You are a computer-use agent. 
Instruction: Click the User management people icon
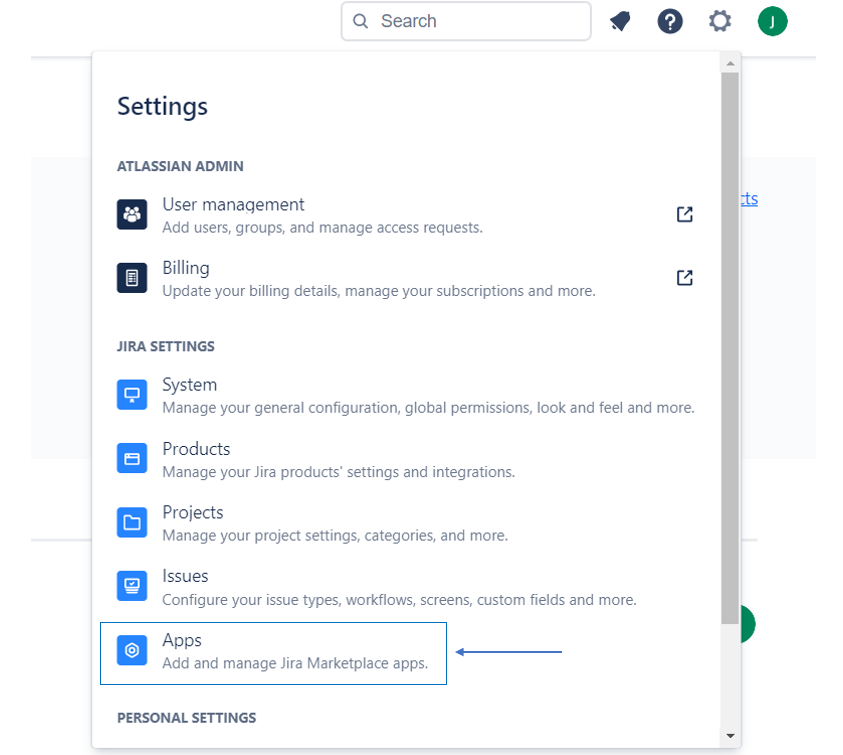tap(132, 214)
